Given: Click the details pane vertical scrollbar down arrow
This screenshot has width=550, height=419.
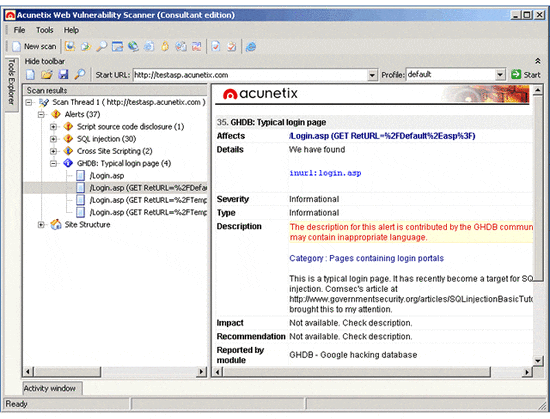Looking at the screenshot, I should pyautogui.click(x=538, y=360).
